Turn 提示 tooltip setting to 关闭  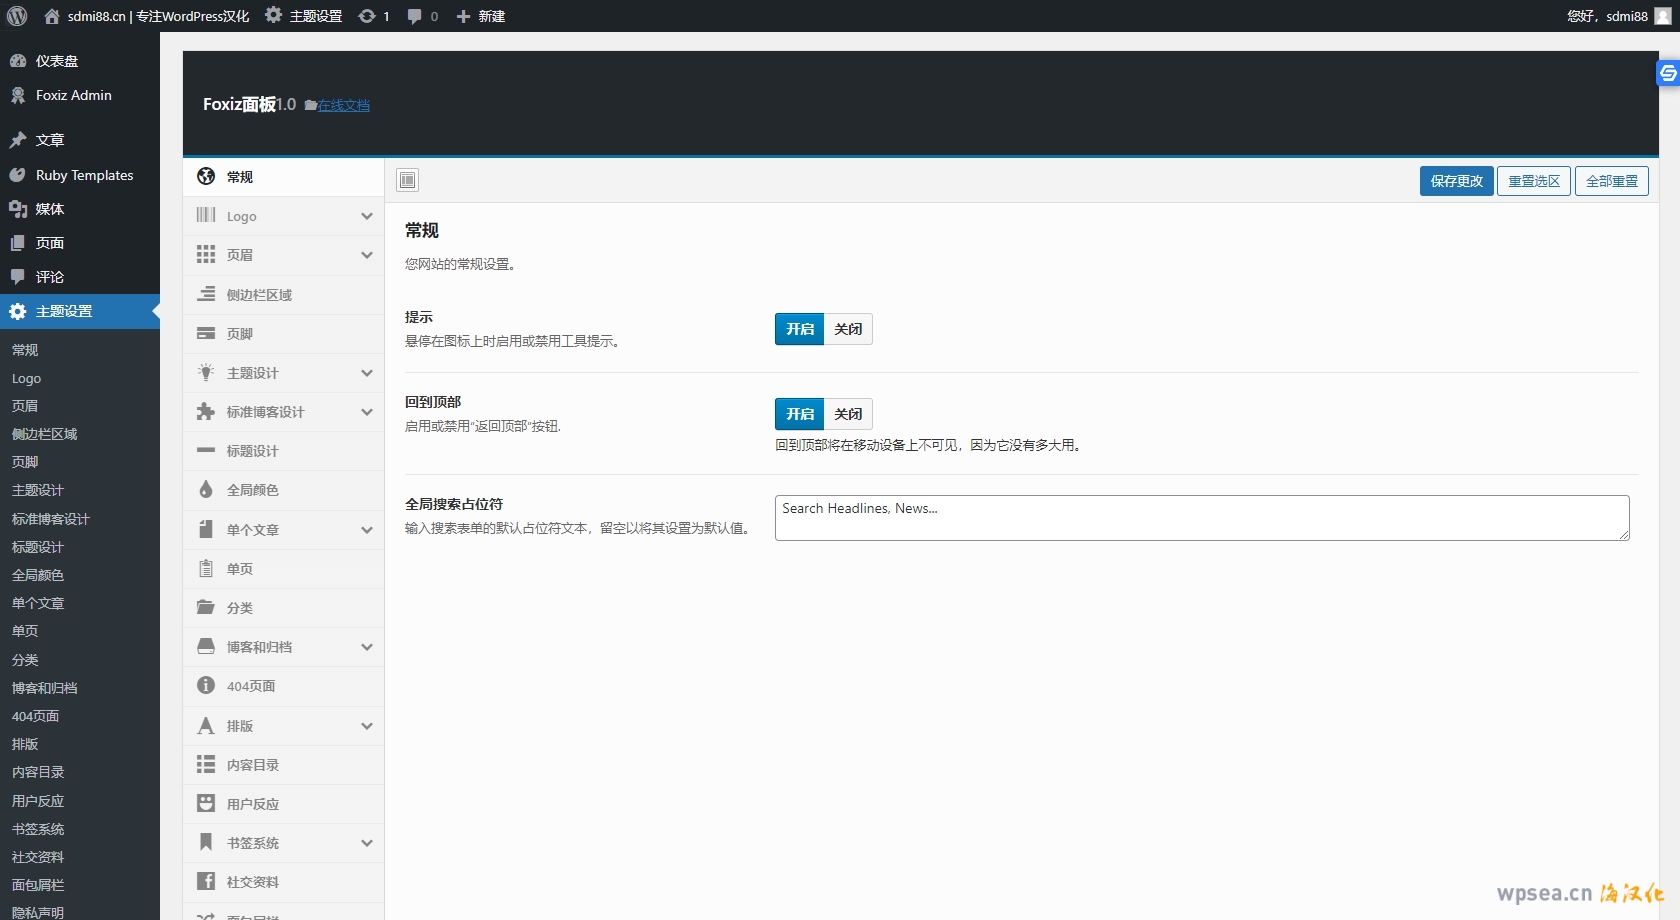point(848,329)
